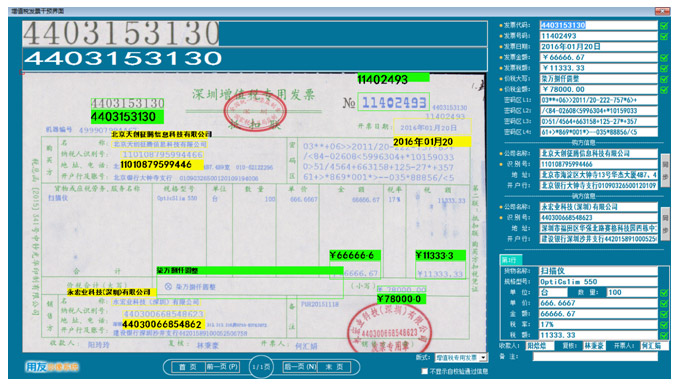The image size is (680, 386).
Task: Click green check icon beside 发票号码 field
Action: tap(664, 36)
